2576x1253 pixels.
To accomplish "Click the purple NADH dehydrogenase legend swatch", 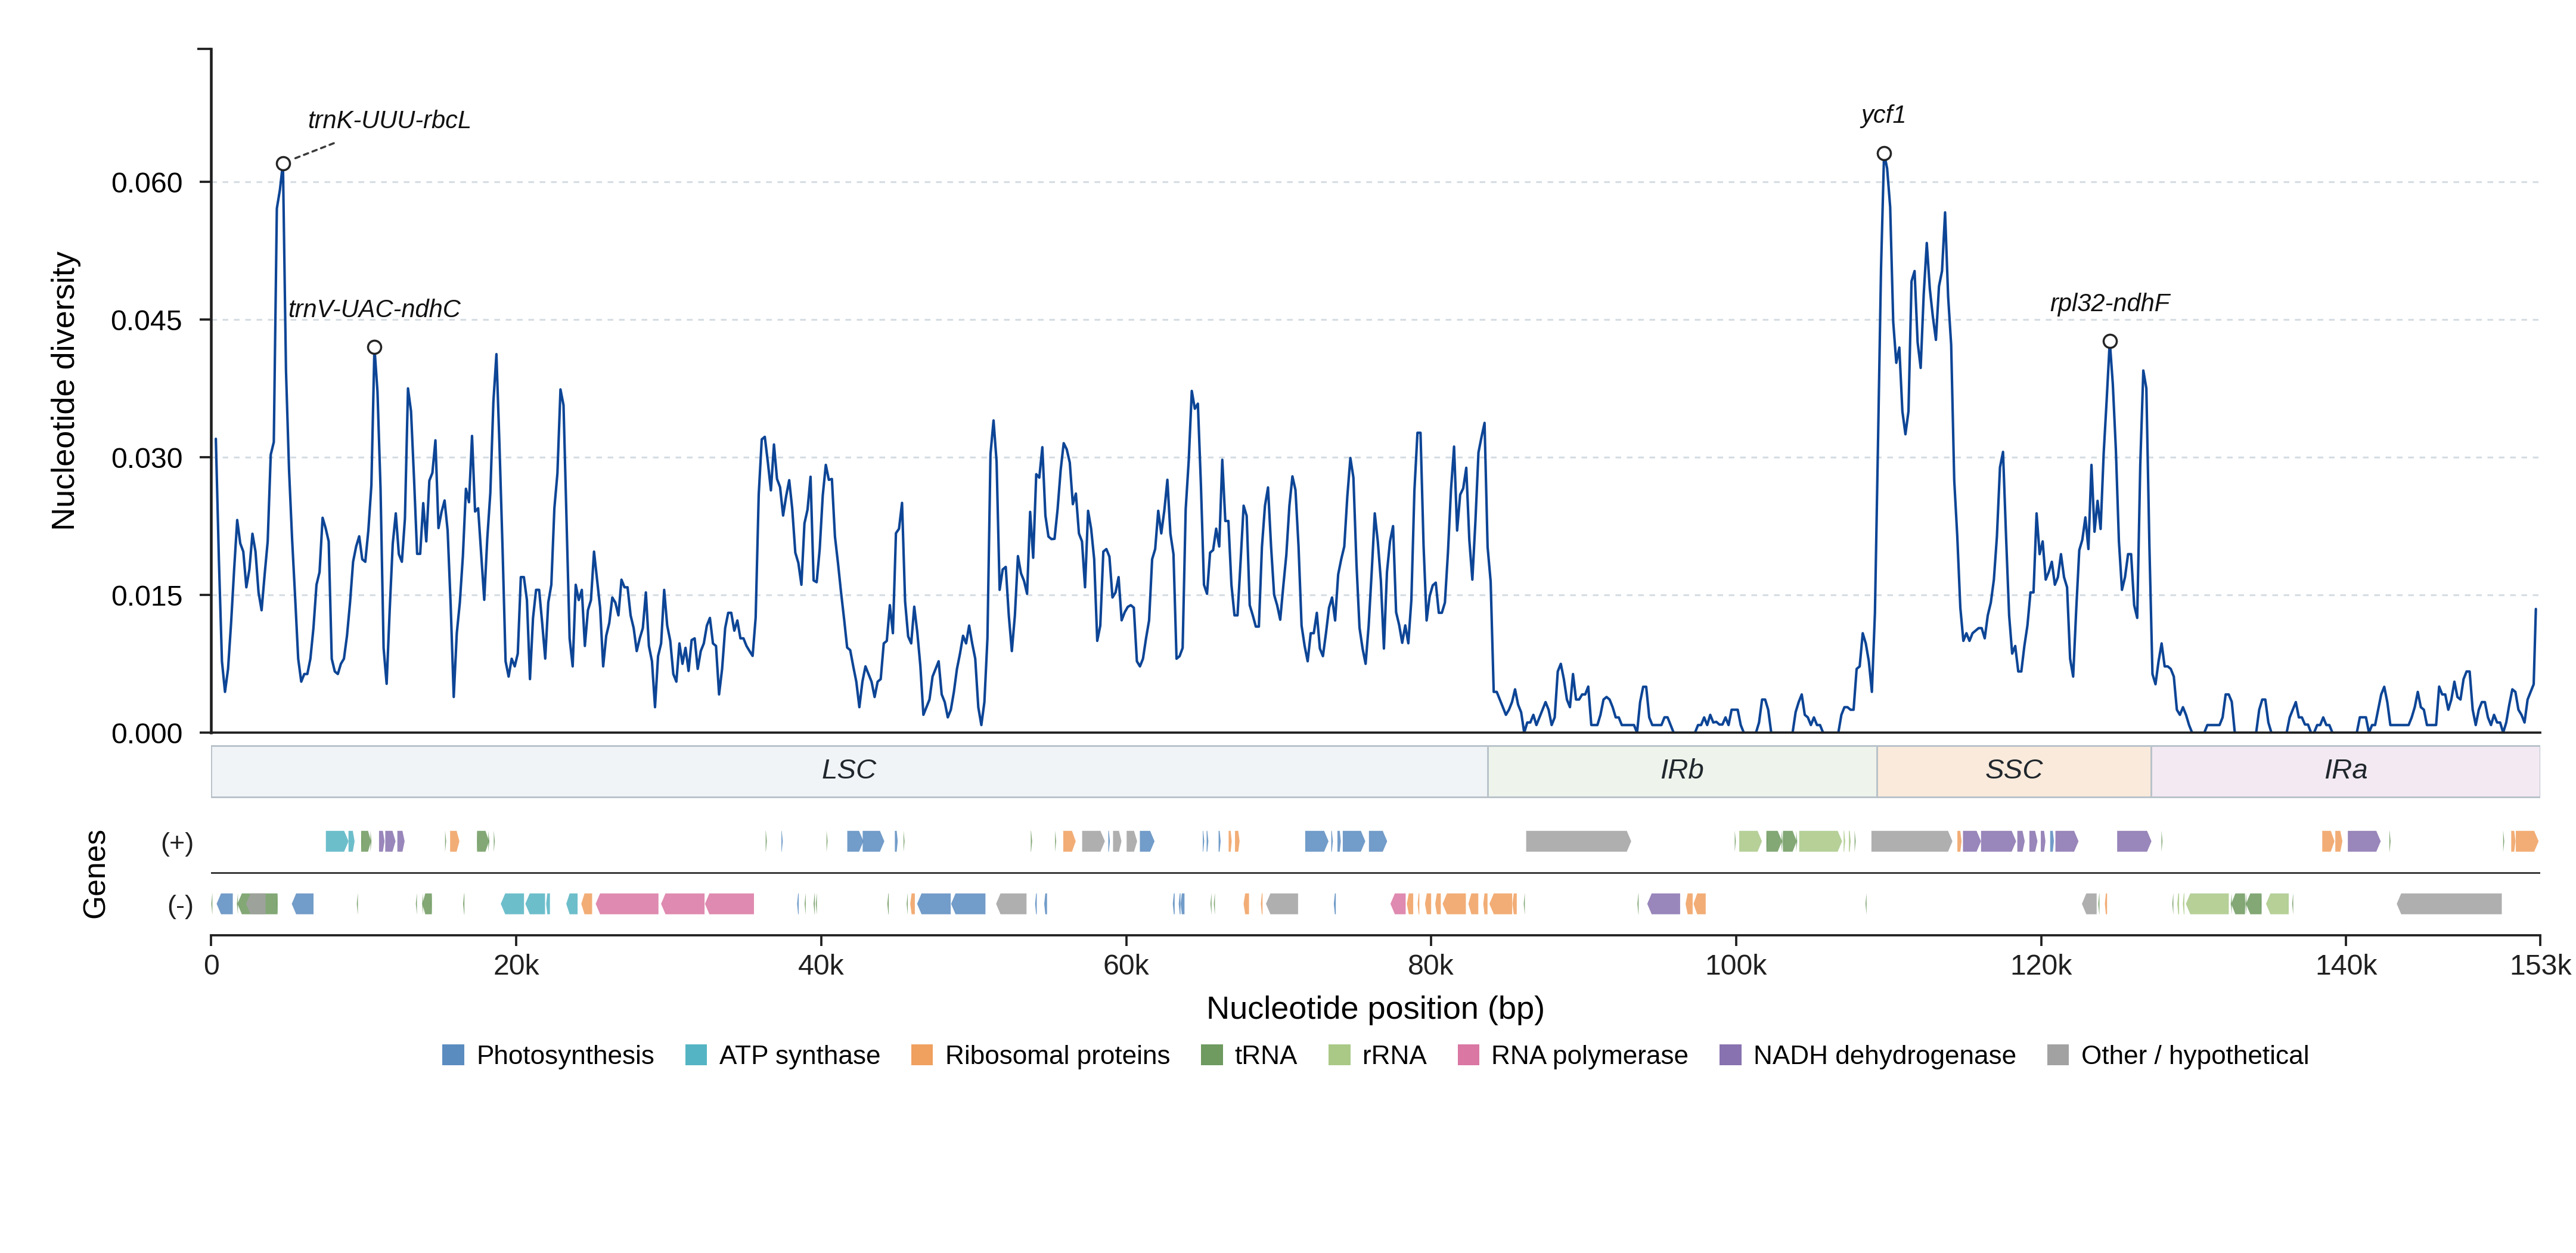I will pyautogui.click(x=1730, y=1055).
